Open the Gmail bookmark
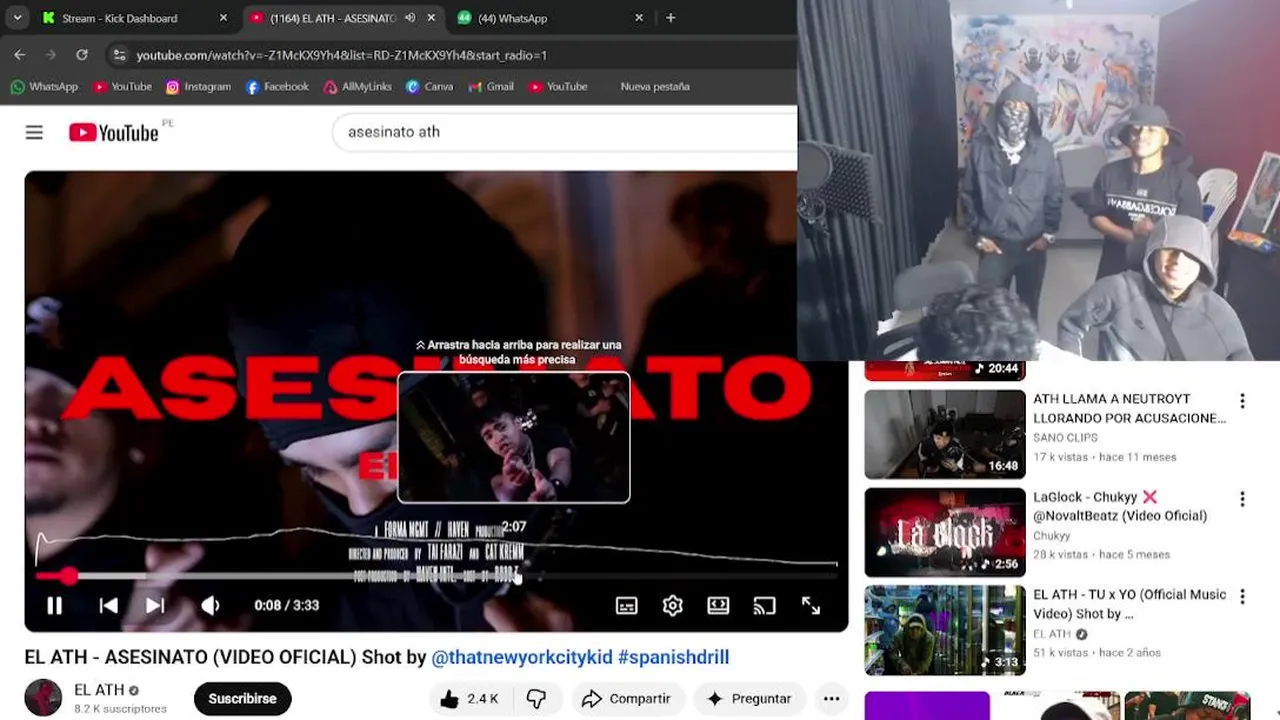This screenshot has height=720, width=1280. [x=490, y=87]
